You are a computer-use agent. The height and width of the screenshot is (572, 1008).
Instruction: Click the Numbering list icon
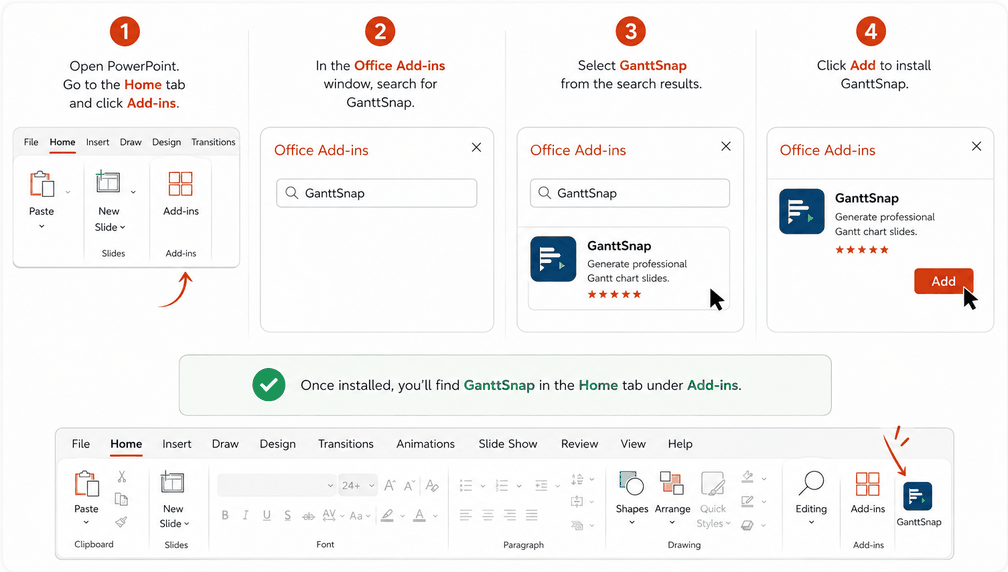pos(502,485)
